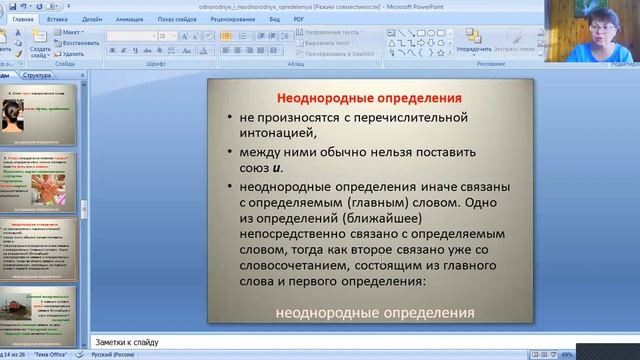The image size is (640, 360).
Task: Customize Quick Access Toolbar arrow
Action: (x=69, y=6)
